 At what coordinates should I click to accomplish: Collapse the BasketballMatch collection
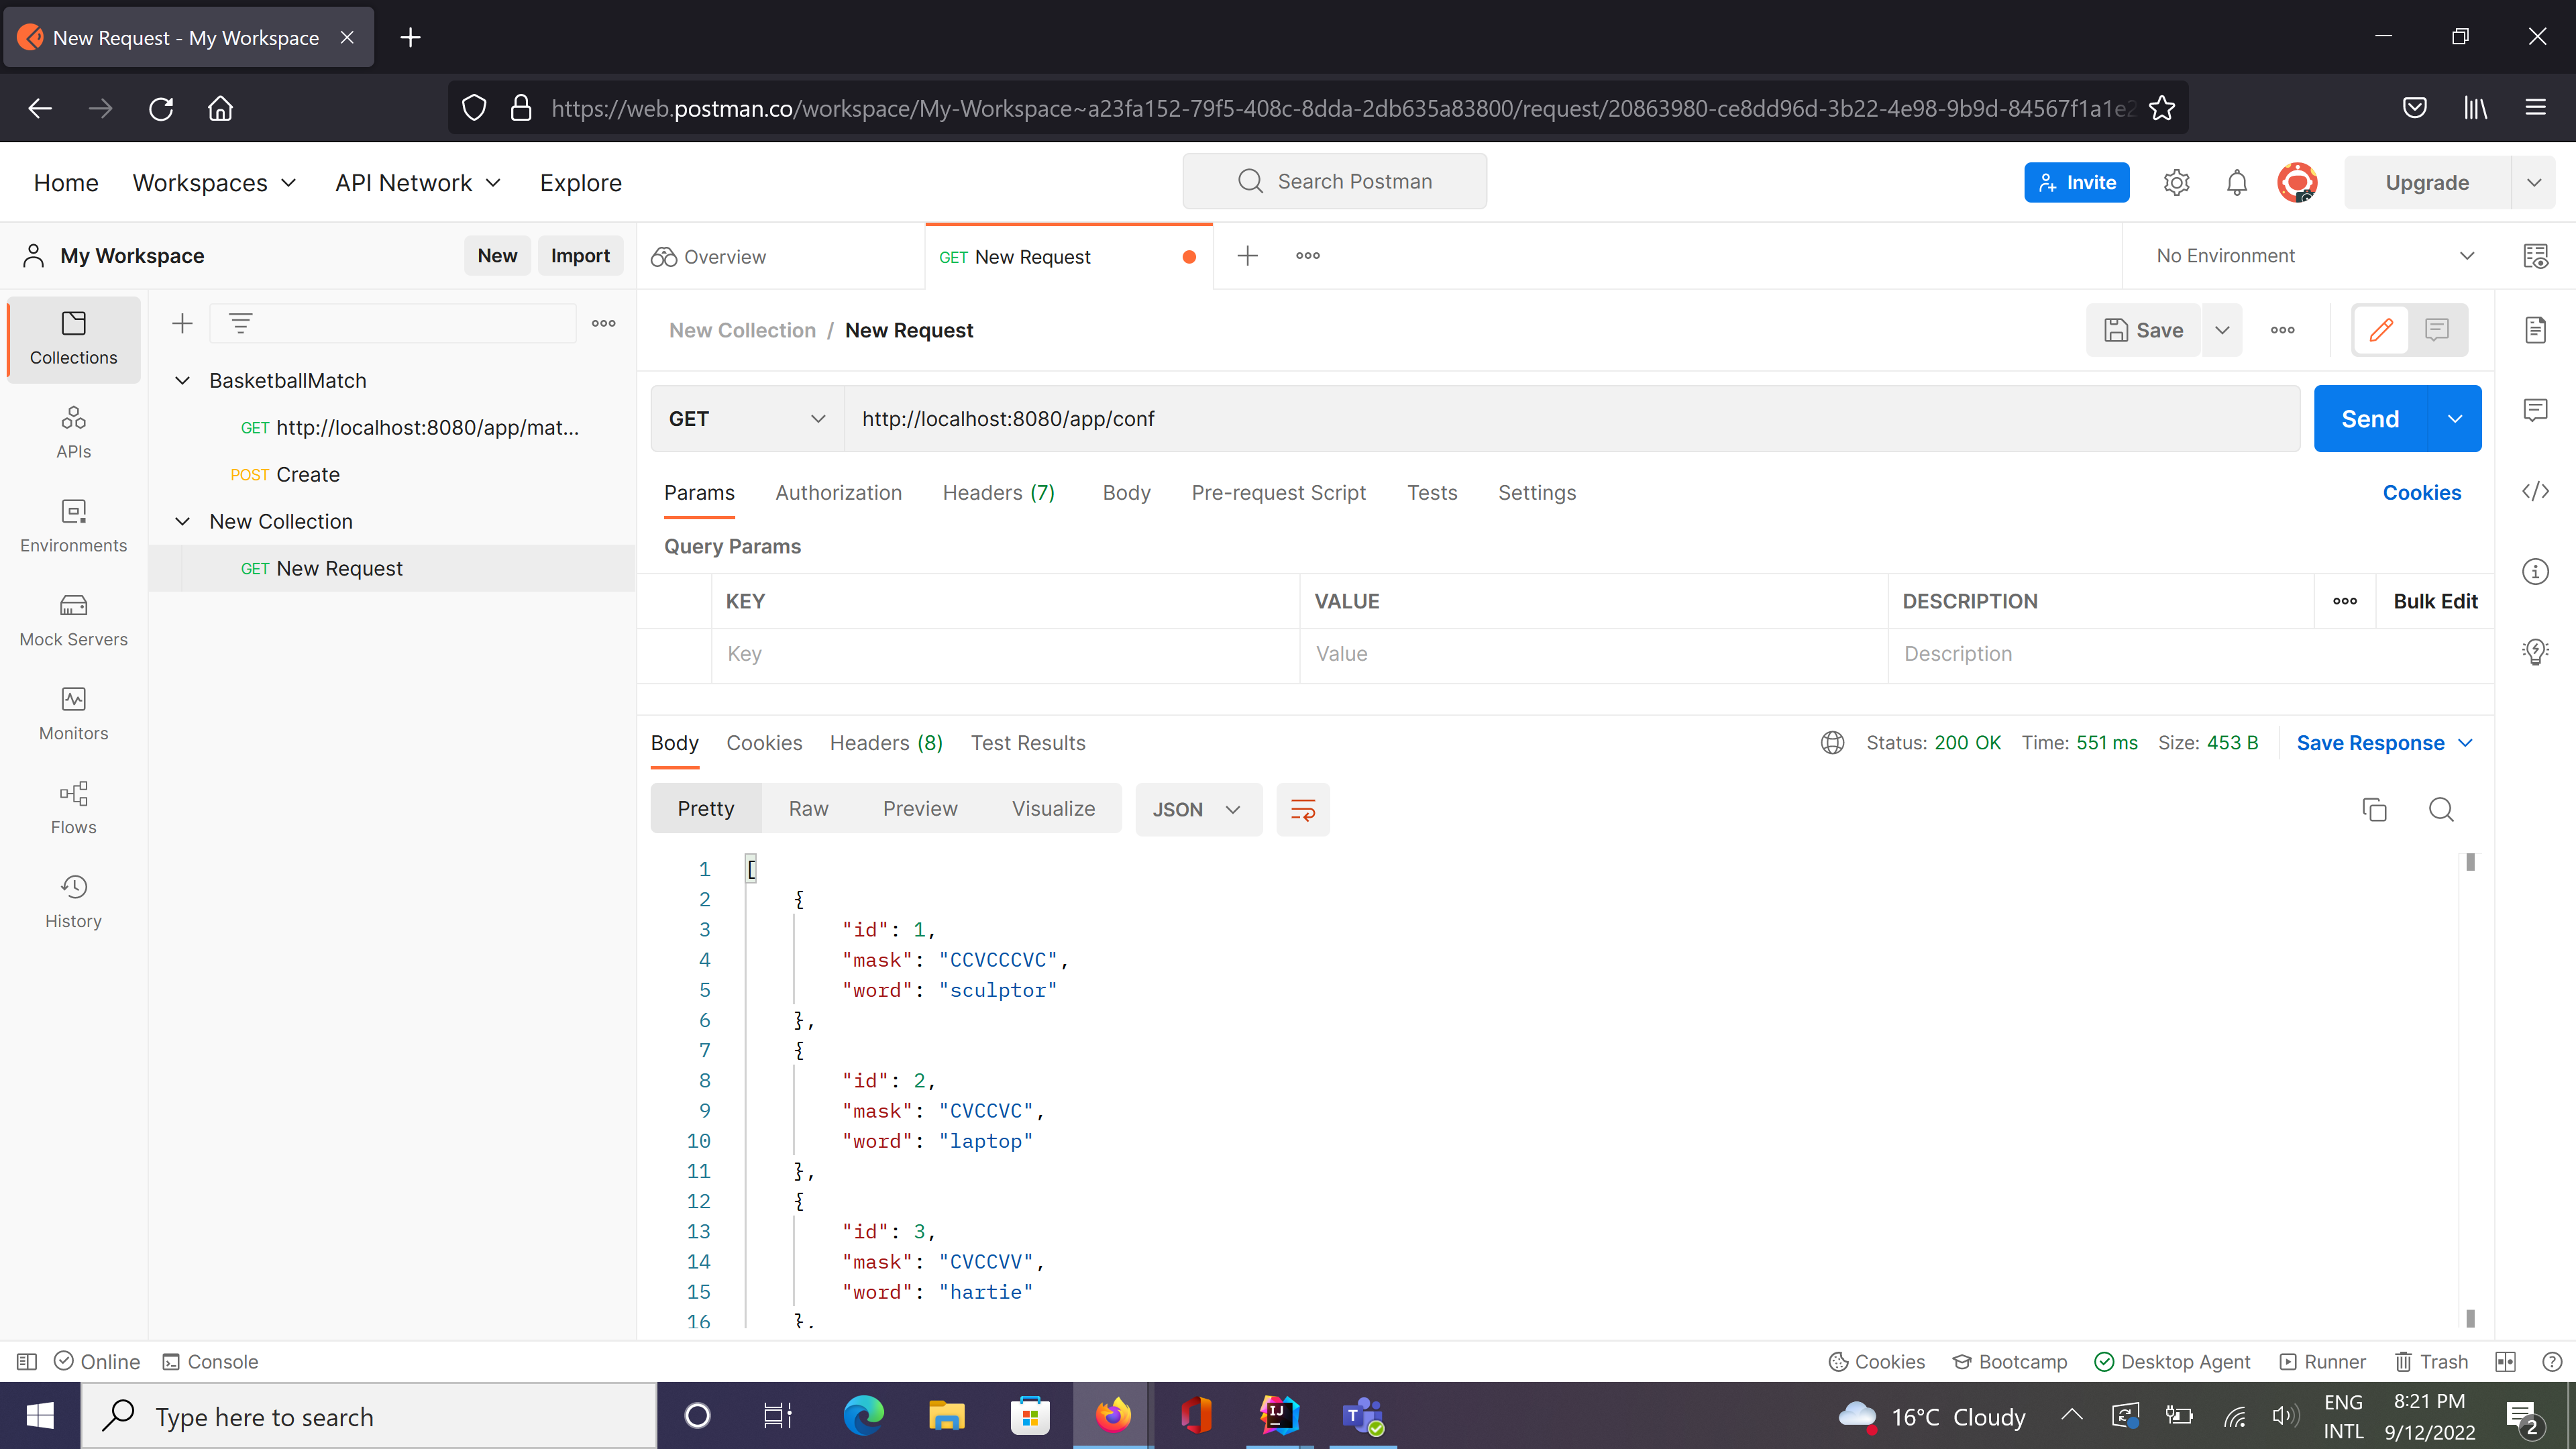(182, 380)
